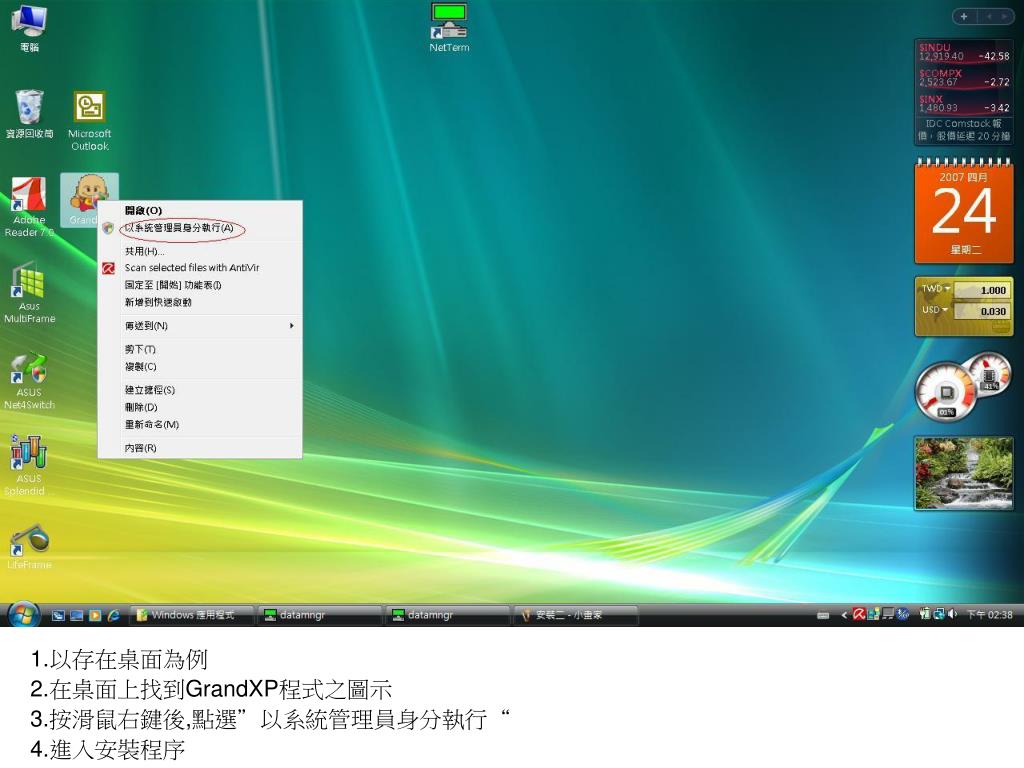Launch Internet Explorer from quick launch
The image size is (1024, 768).
113,615
